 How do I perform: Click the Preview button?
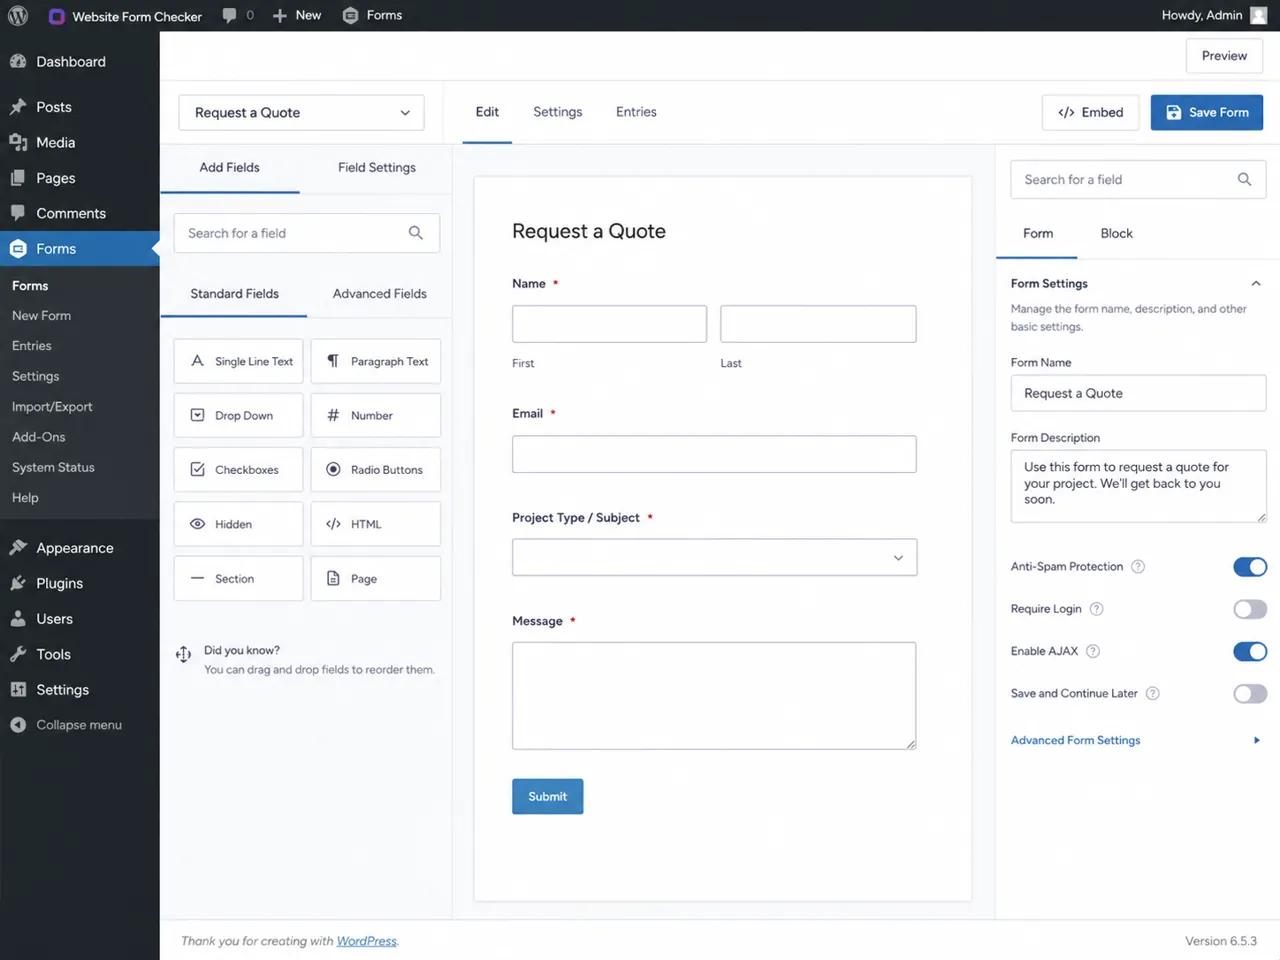point(1224,56)
